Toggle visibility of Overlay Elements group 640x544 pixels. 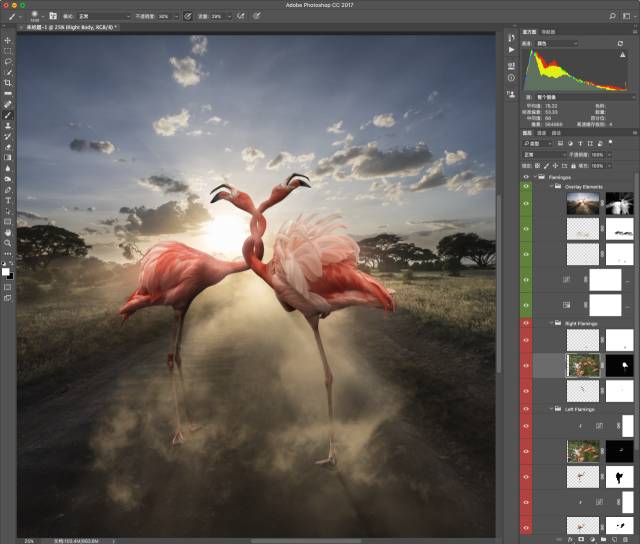point(527,186)
